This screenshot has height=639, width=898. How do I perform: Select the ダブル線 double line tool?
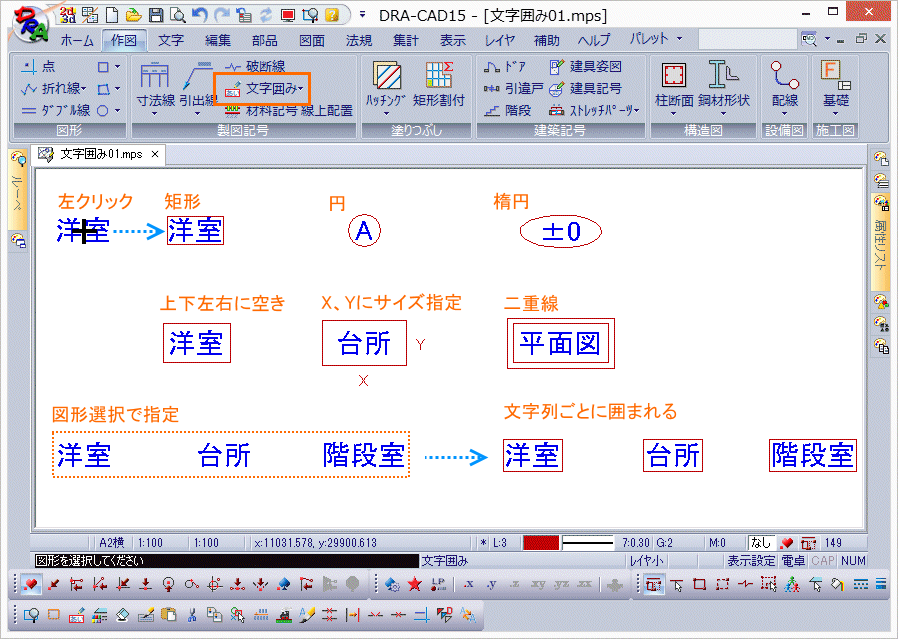pos(56,110)
